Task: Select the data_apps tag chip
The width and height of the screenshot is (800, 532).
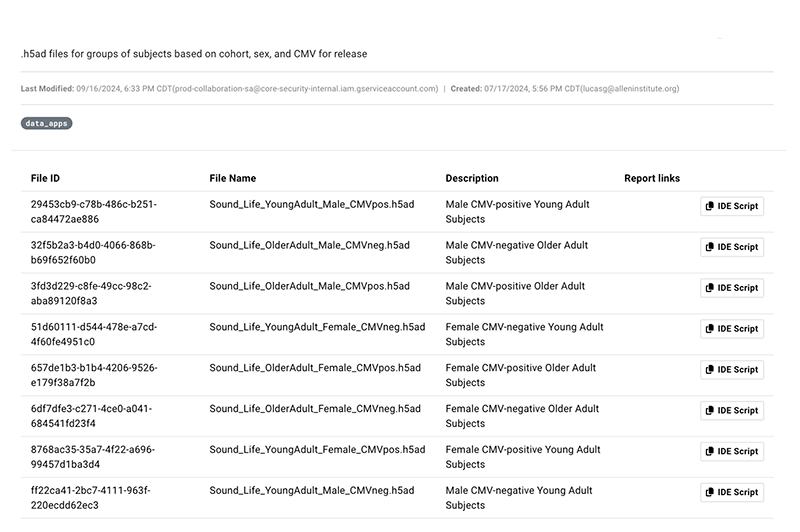Action: pos(47,123)
